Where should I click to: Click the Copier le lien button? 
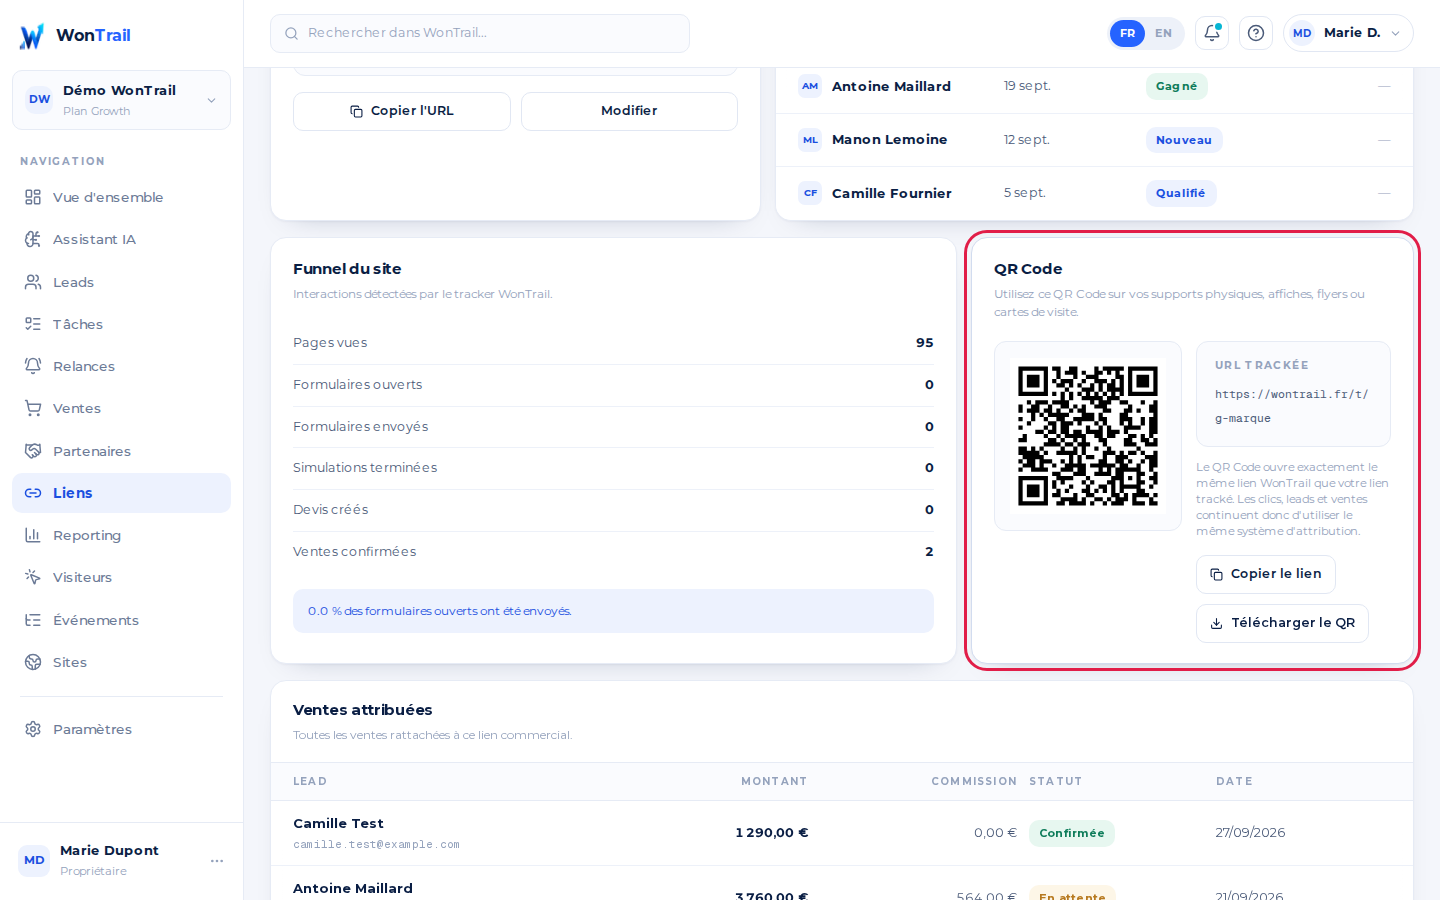click(x=1266, y=574)
